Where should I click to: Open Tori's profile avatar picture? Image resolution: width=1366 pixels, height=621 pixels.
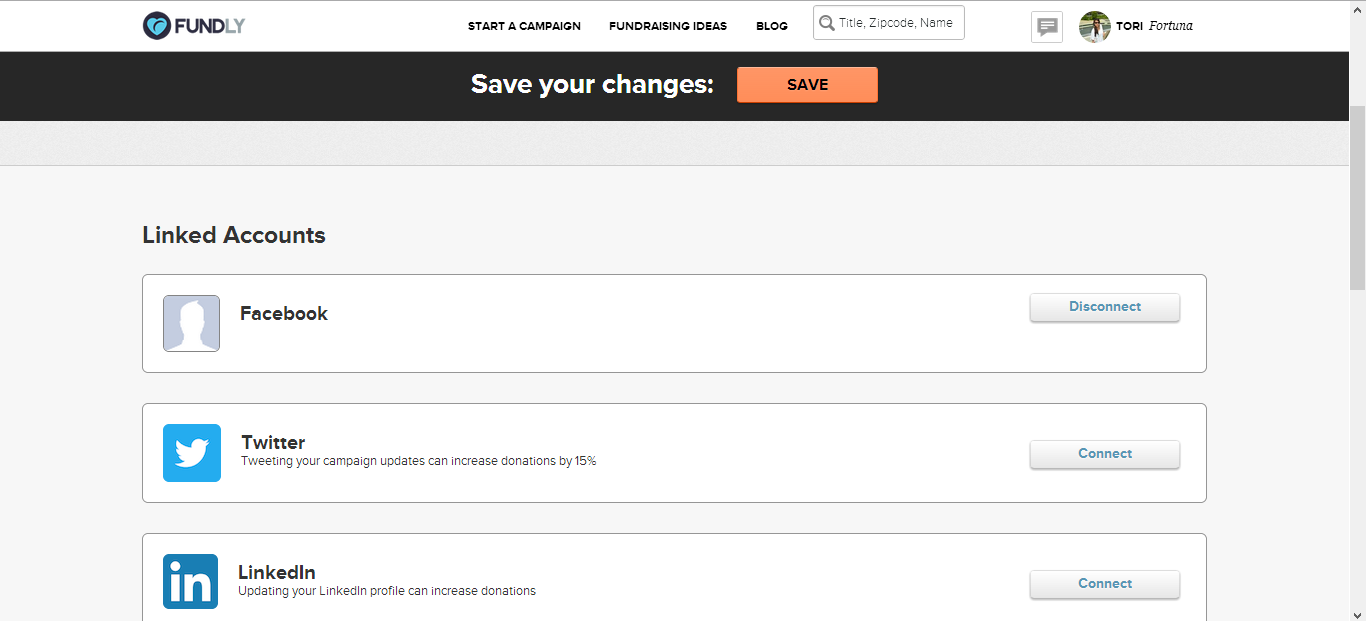coord(1095,27)
